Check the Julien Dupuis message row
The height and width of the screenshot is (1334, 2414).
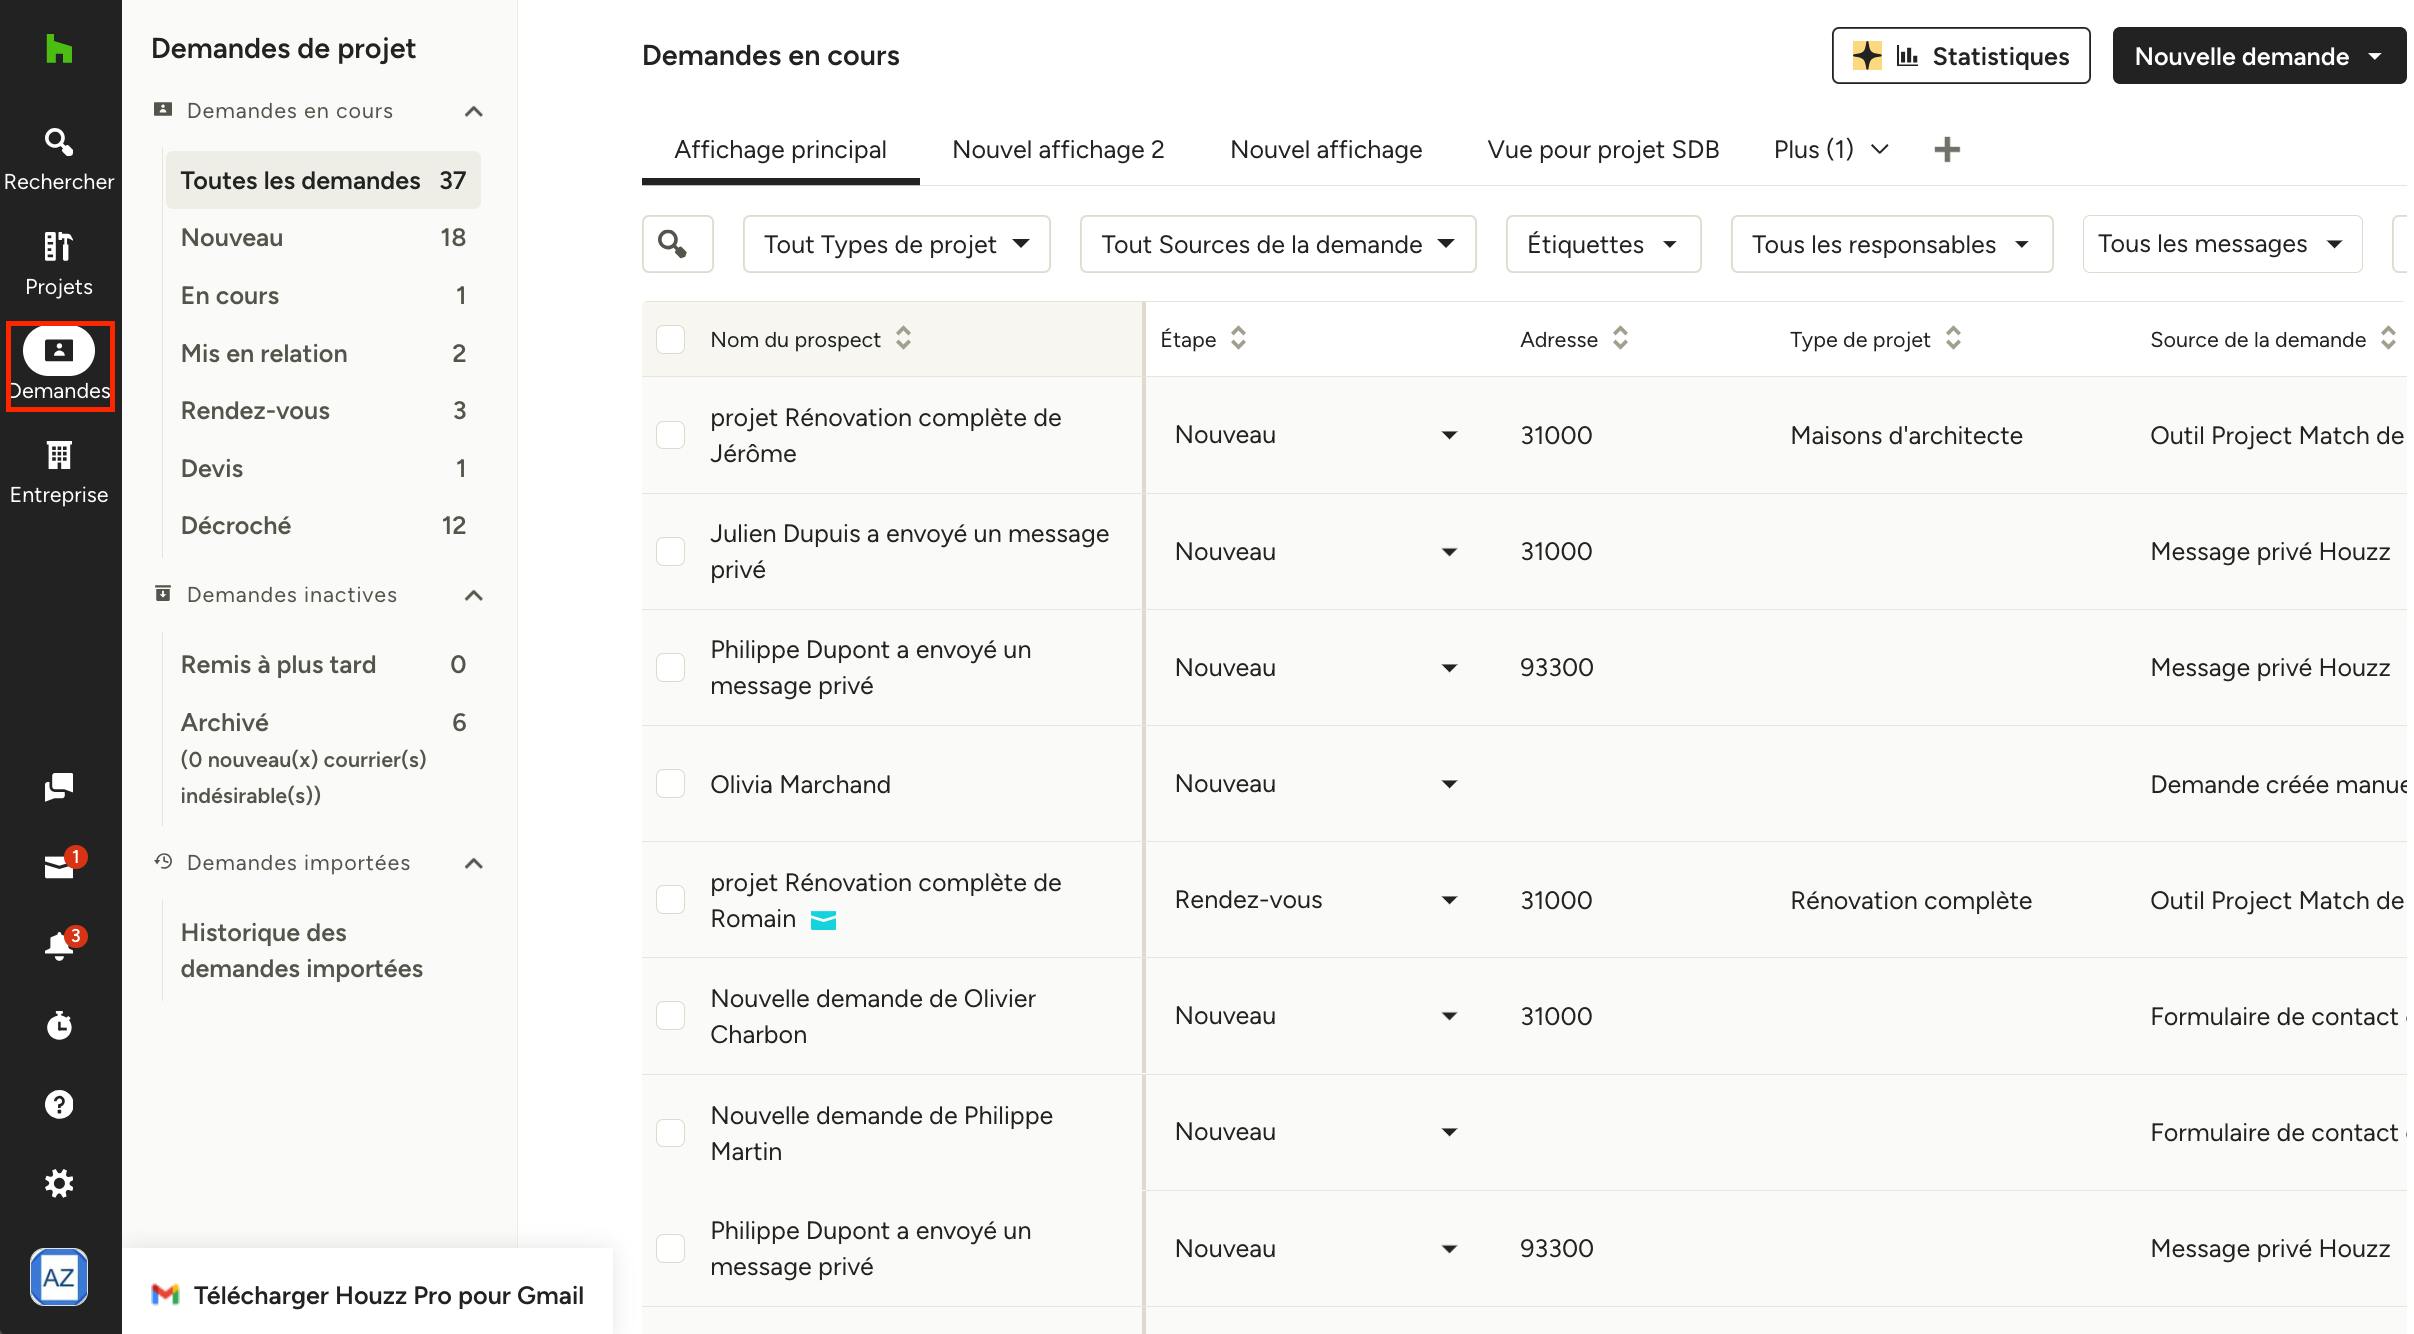point(670,551)
